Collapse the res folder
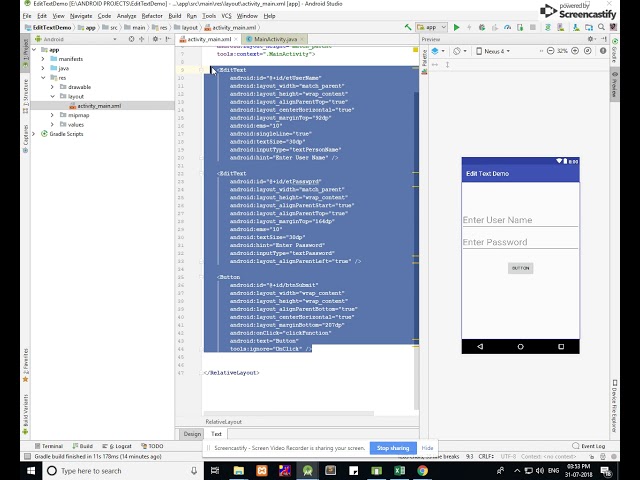This screenshot has height=480, width=640. pyautogui.click(x=43, y=78)
